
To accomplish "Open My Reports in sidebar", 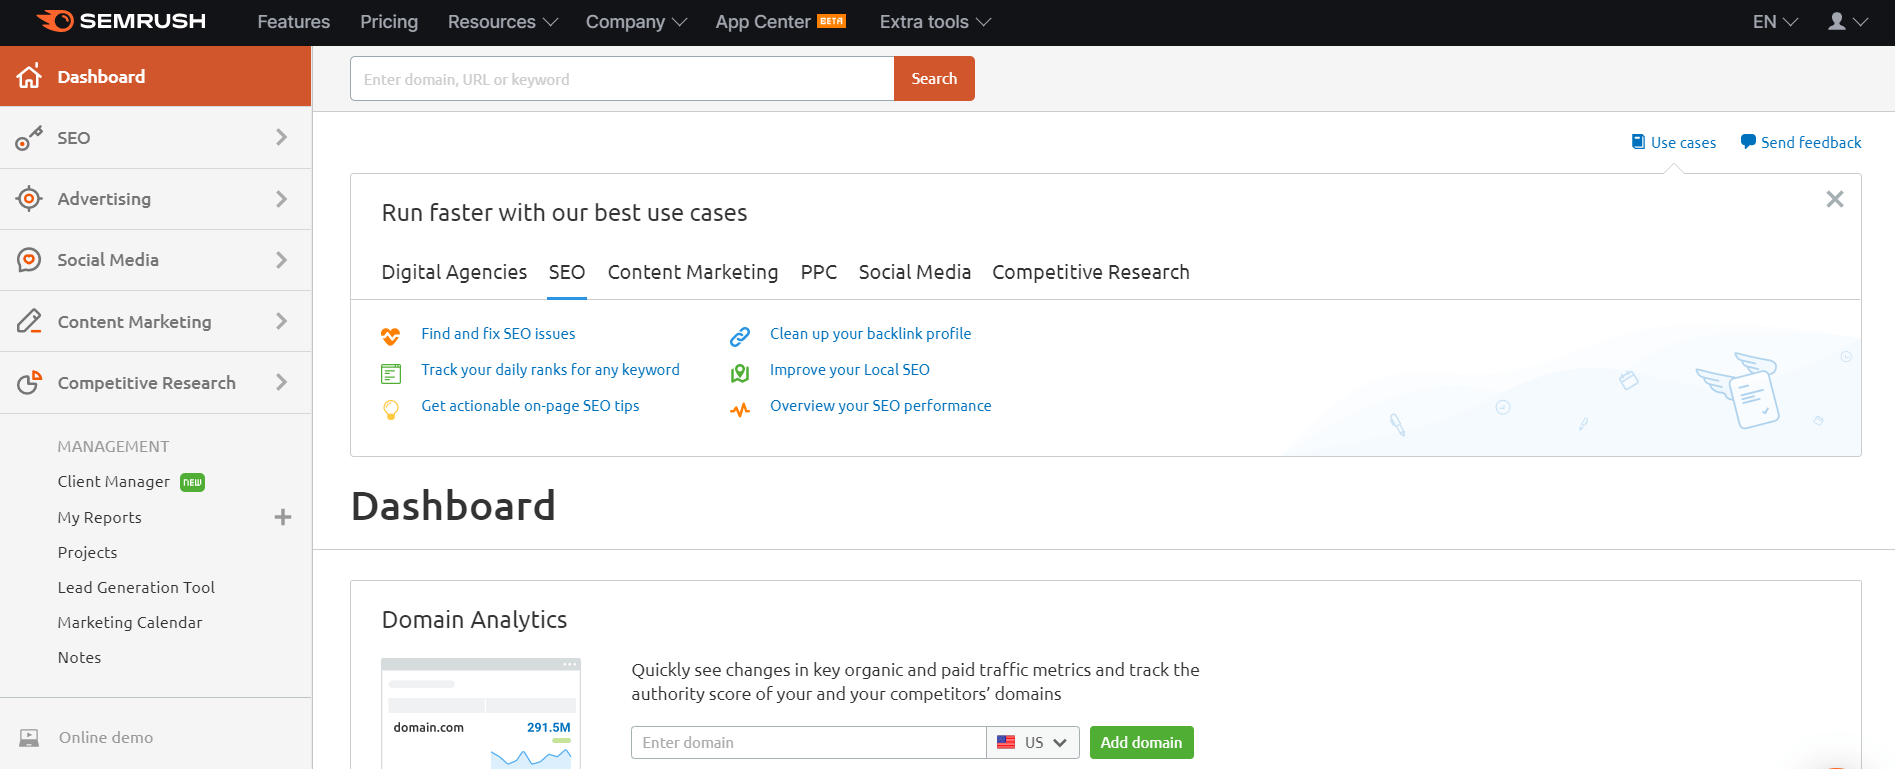I will pos(99,517).
